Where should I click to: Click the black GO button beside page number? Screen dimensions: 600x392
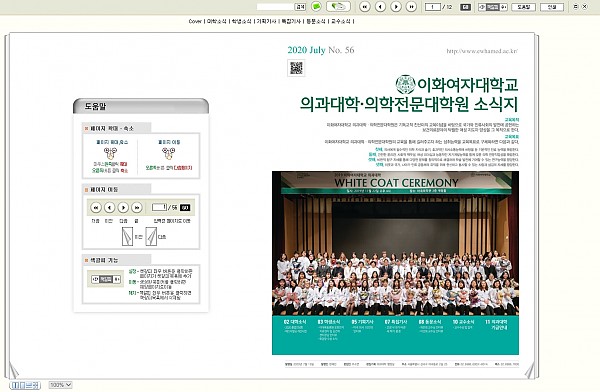tap(465, 7)
